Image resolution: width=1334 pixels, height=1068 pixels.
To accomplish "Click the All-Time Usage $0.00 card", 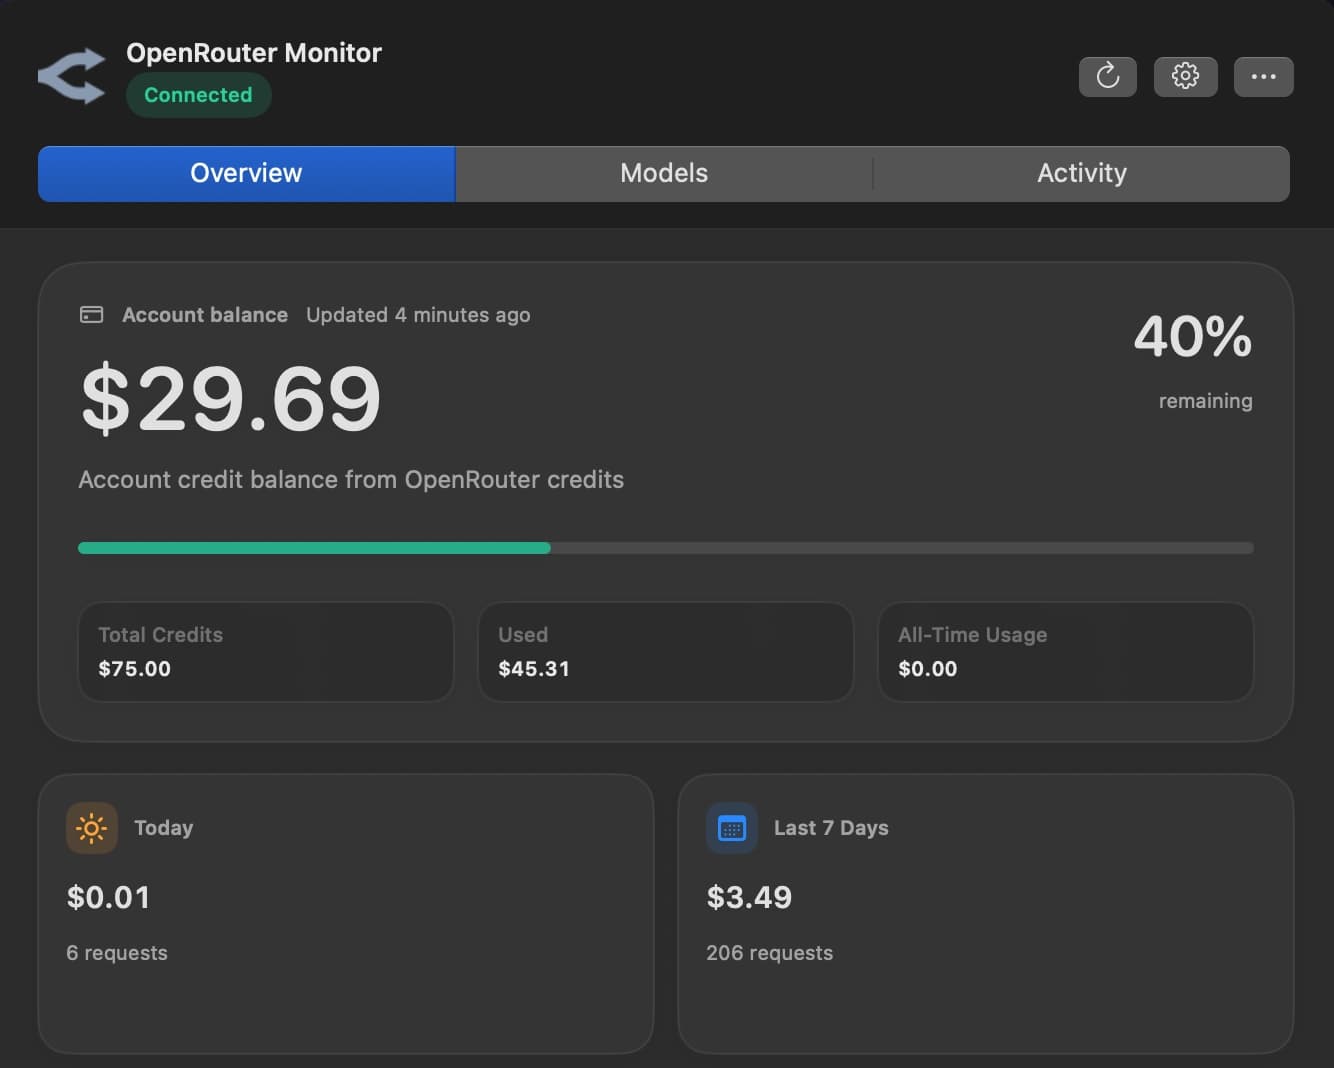I will point(1066,652).
